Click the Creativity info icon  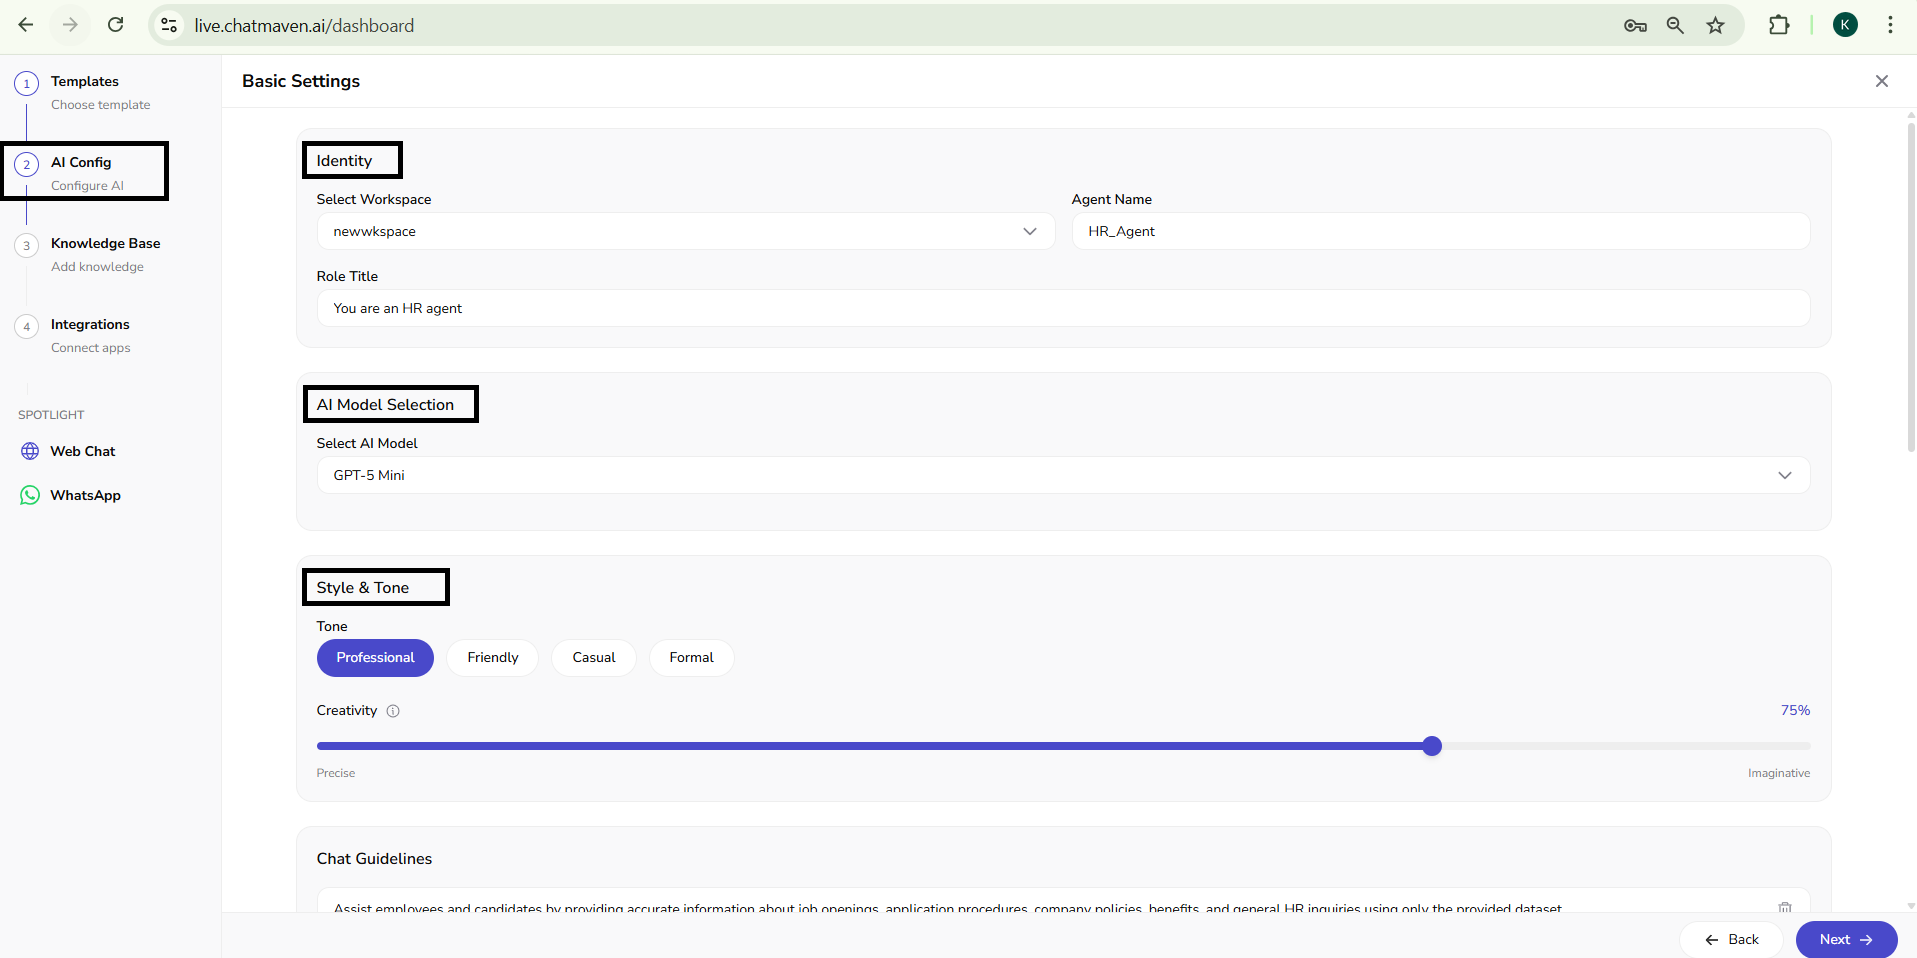393,711
